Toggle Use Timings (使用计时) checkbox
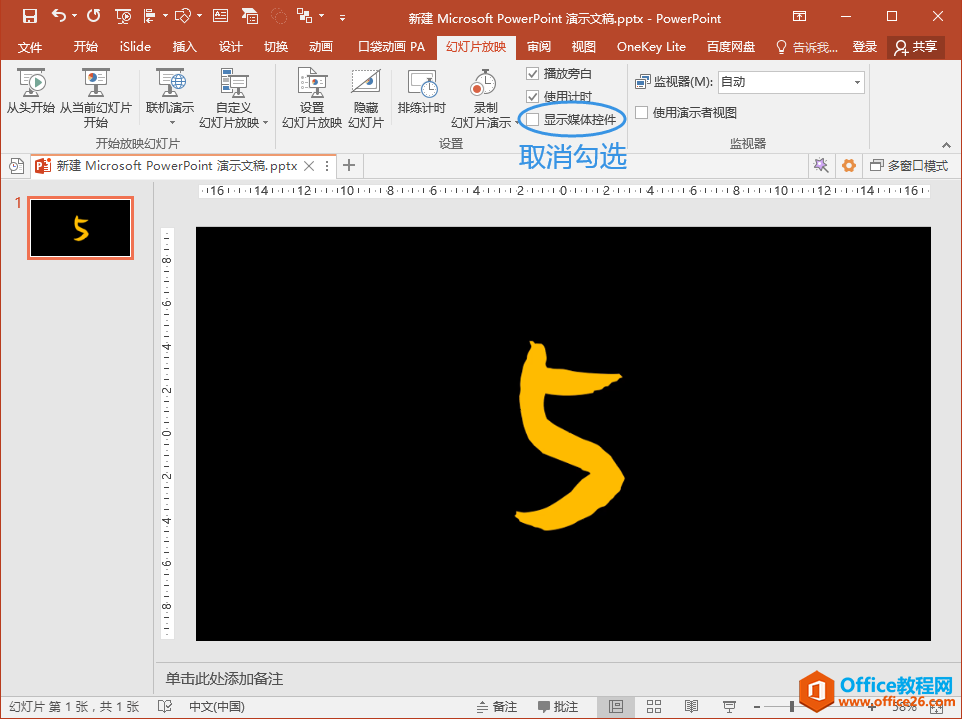 pos(533,96)
